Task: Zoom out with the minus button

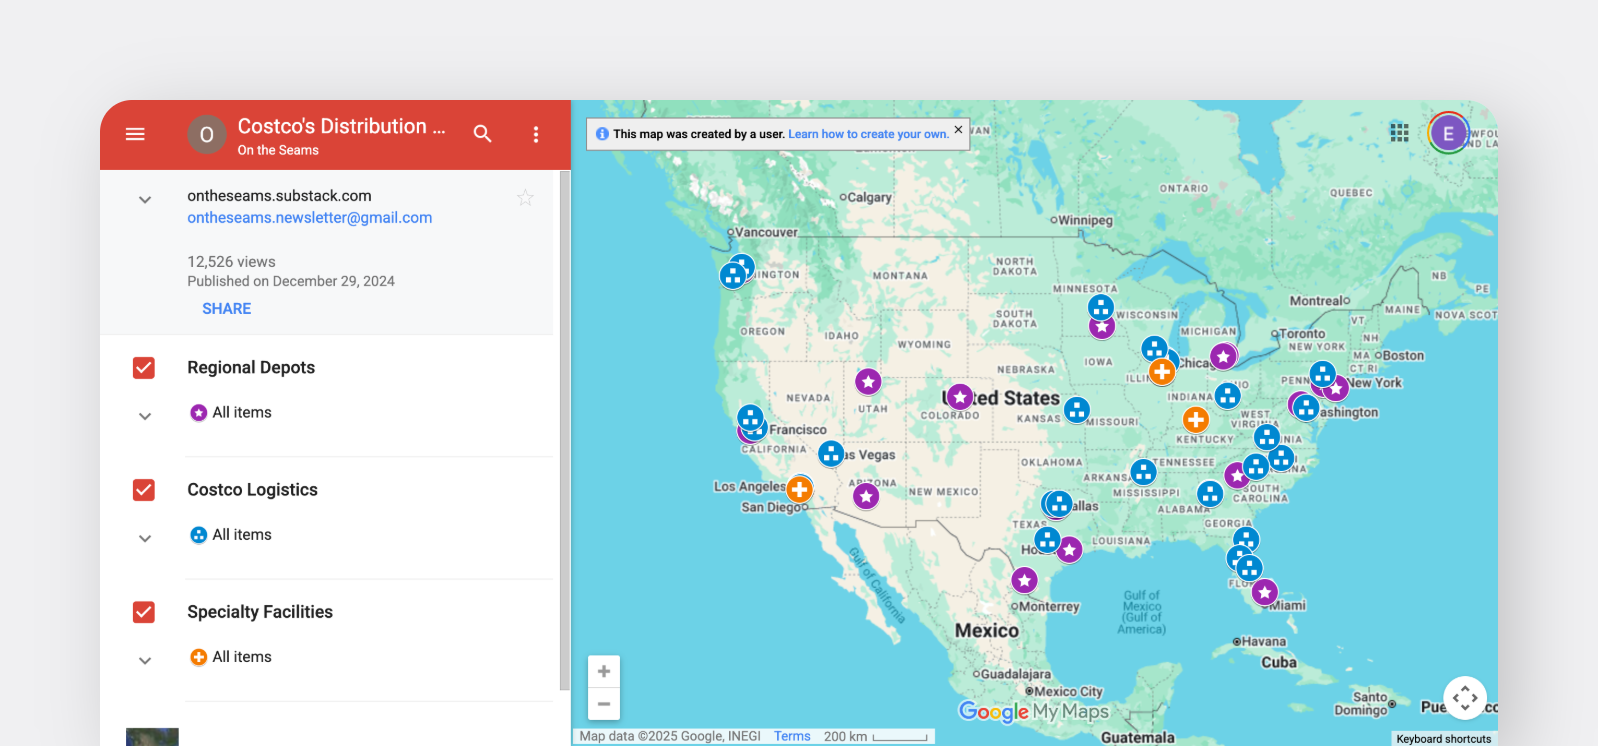Action: (604, 704)
